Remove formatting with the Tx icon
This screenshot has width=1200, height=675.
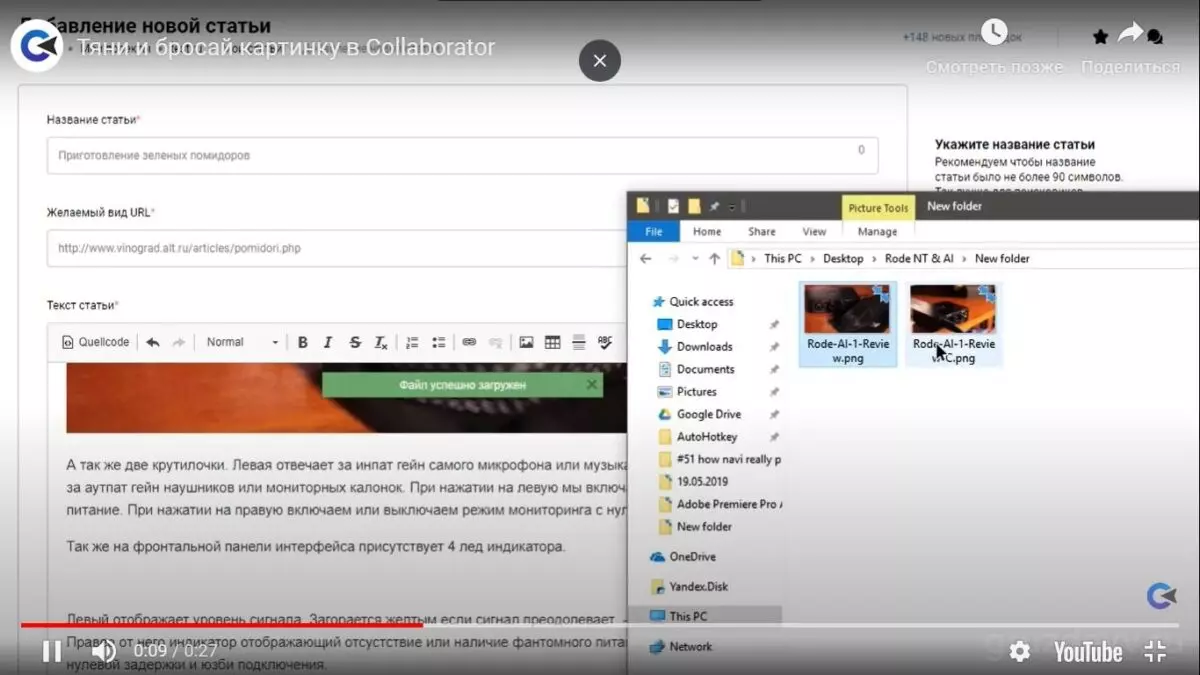coord(381,342)
